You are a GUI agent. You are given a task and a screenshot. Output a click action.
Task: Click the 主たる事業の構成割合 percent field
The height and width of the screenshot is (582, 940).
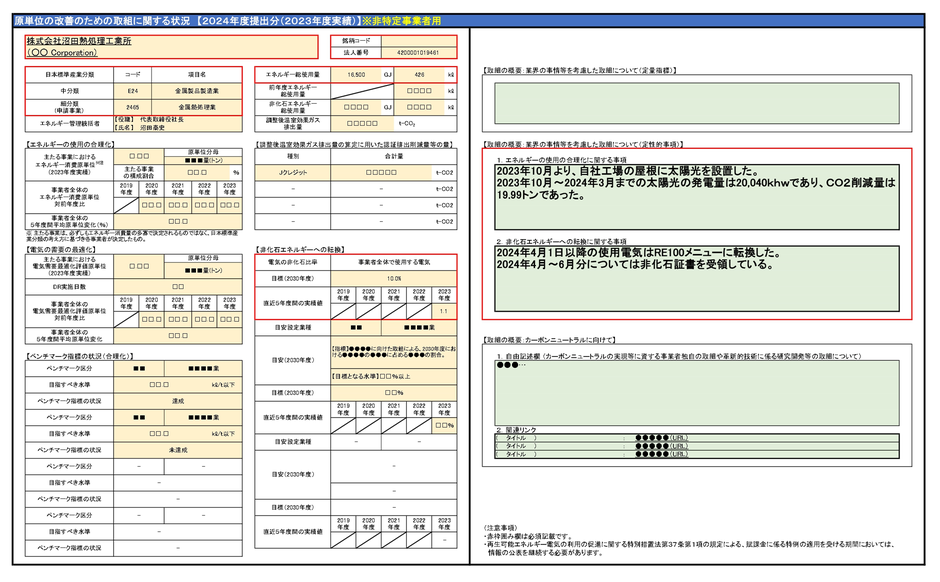(197, 173)
